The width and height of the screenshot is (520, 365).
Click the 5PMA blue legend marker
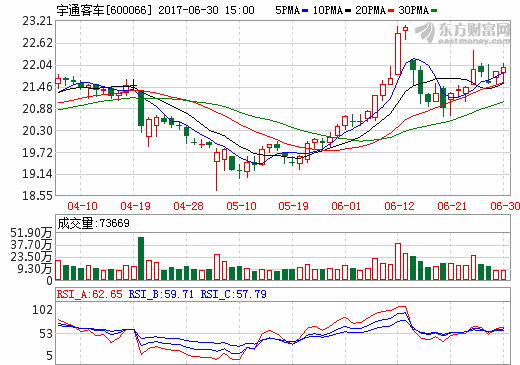tap(305, 11)
